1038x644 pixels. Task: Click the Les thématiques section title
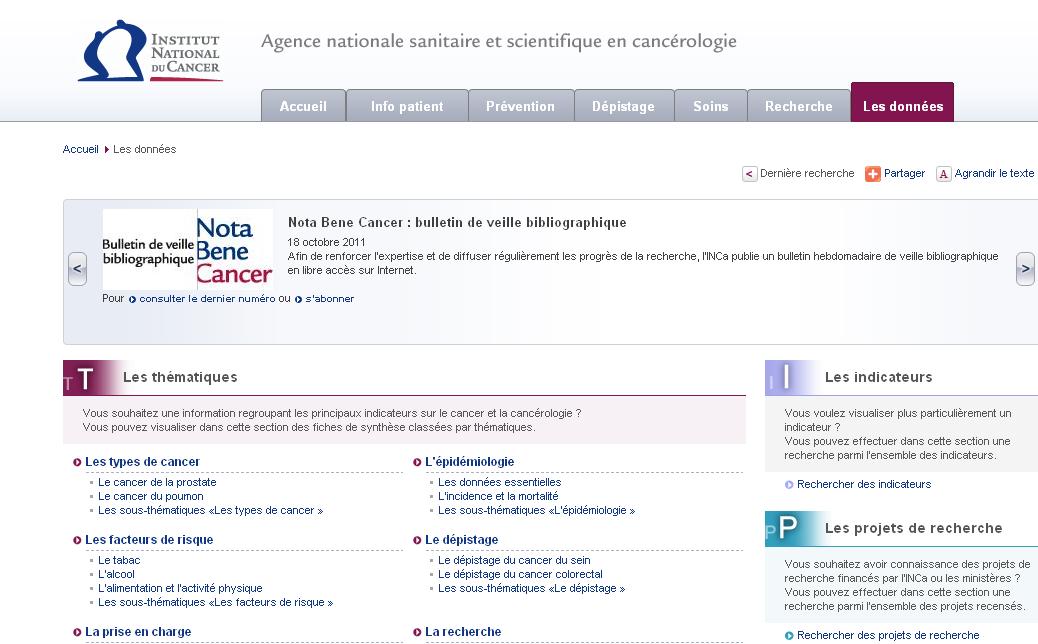(180, 377)
